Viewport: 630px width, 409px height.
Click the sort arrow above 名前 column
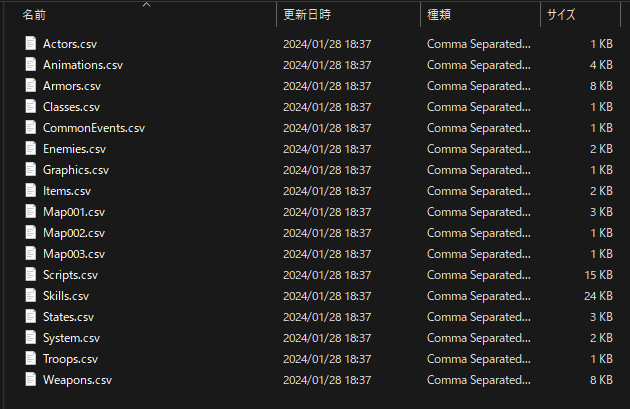(147, 4)
